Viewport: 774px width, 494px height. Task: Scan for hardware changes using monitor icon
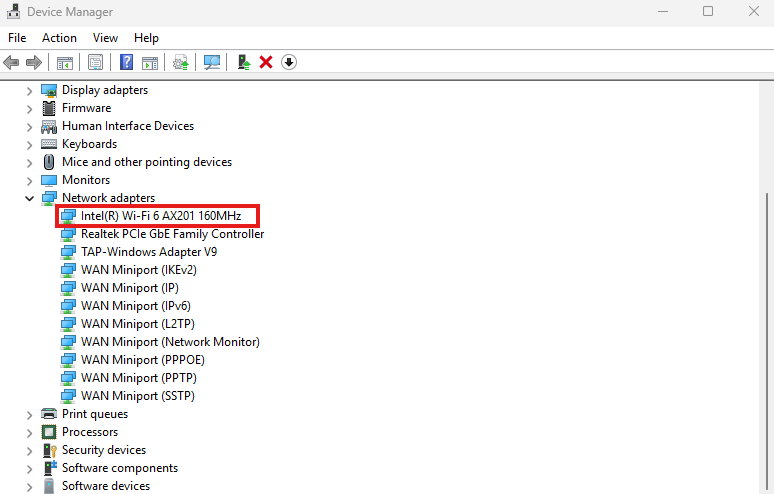pos(212,62)
